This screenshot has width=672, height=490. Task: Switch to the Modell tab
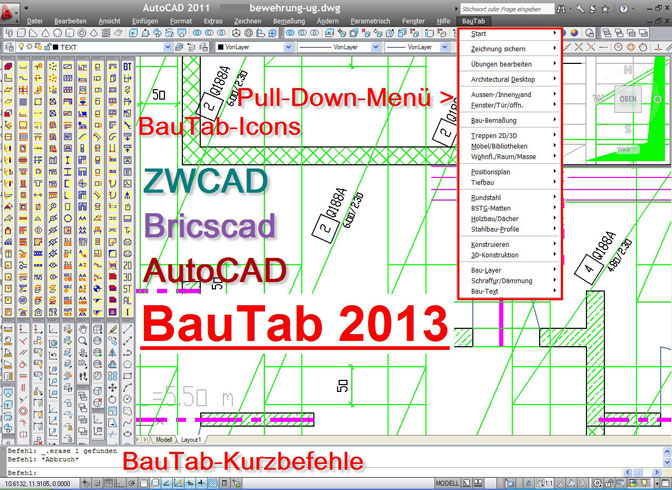(x=164, y=440)
